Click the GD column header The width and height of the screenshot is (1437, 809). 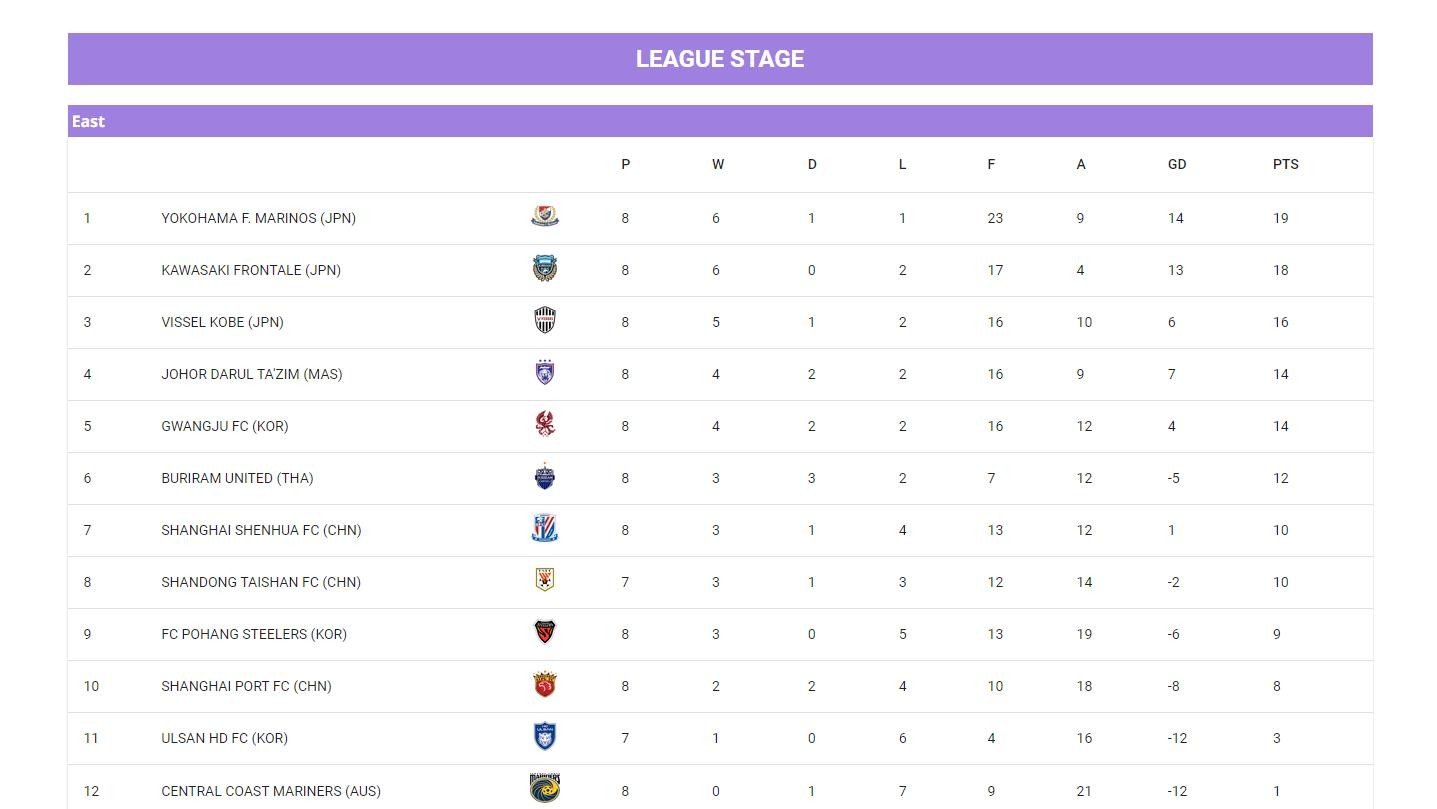tap(1177, 164)
